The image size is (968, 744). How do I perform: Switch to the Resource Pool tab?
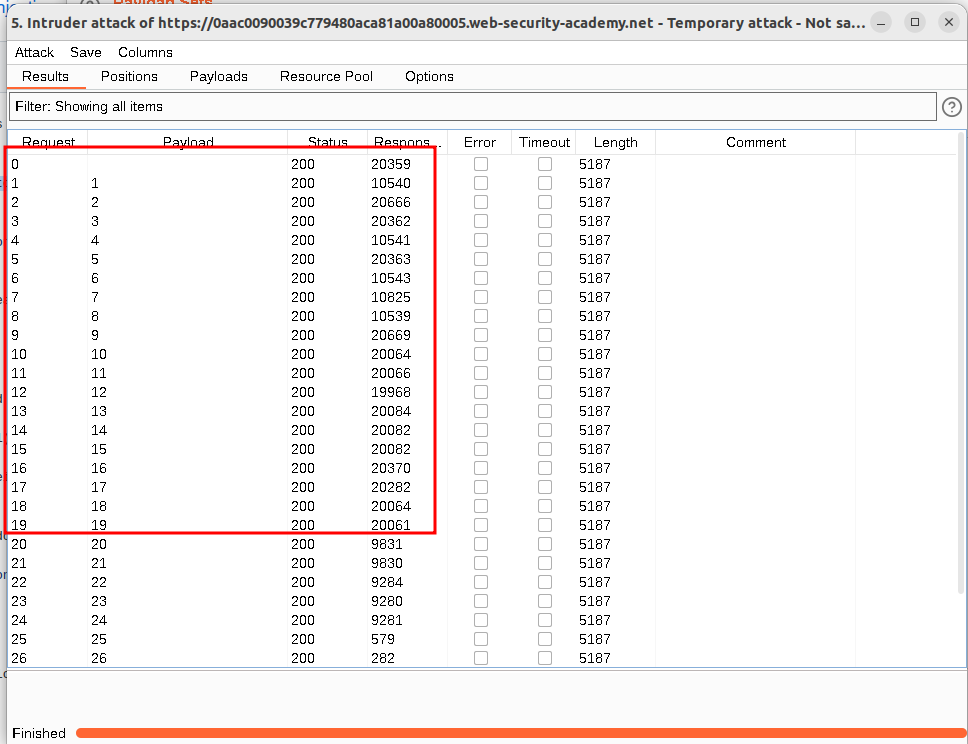326,77
